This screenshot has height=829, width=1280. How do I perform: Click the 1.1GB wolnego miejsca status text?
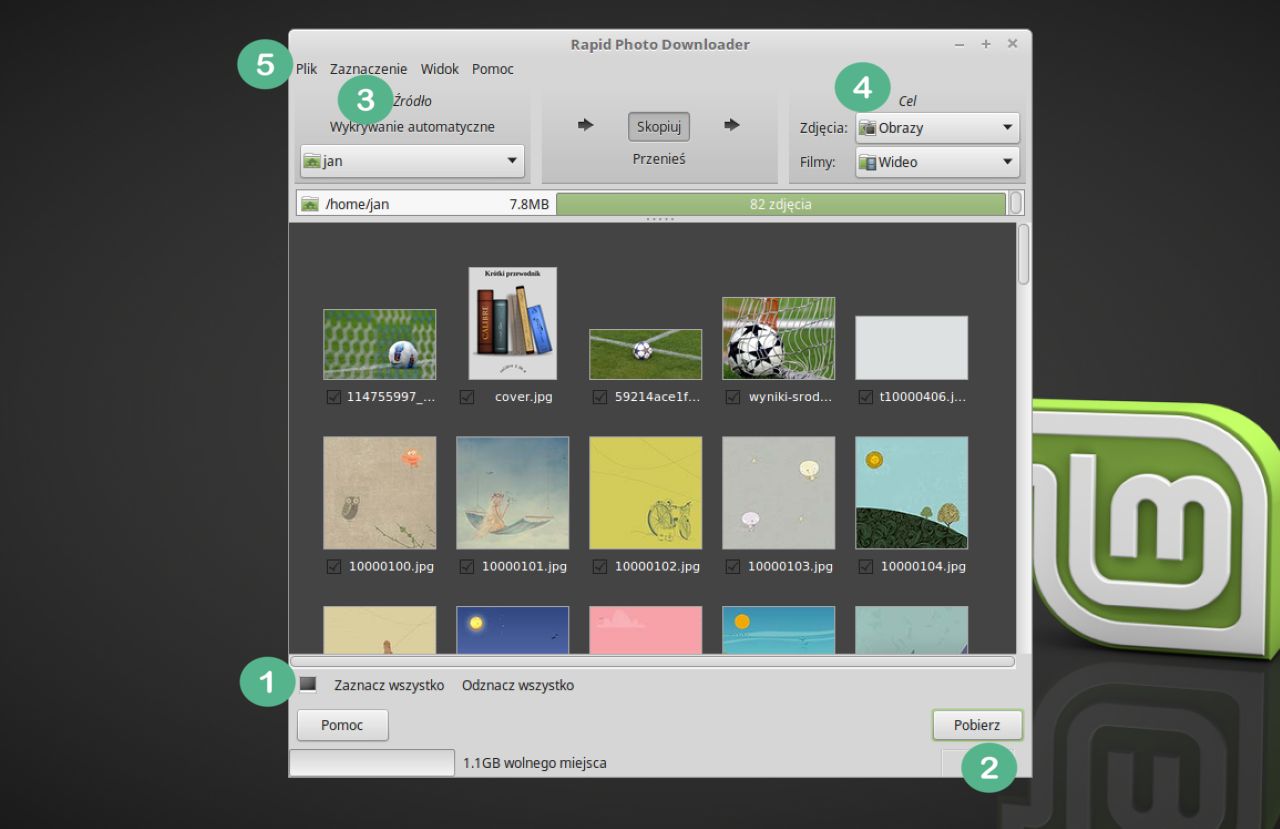[535, 763]
